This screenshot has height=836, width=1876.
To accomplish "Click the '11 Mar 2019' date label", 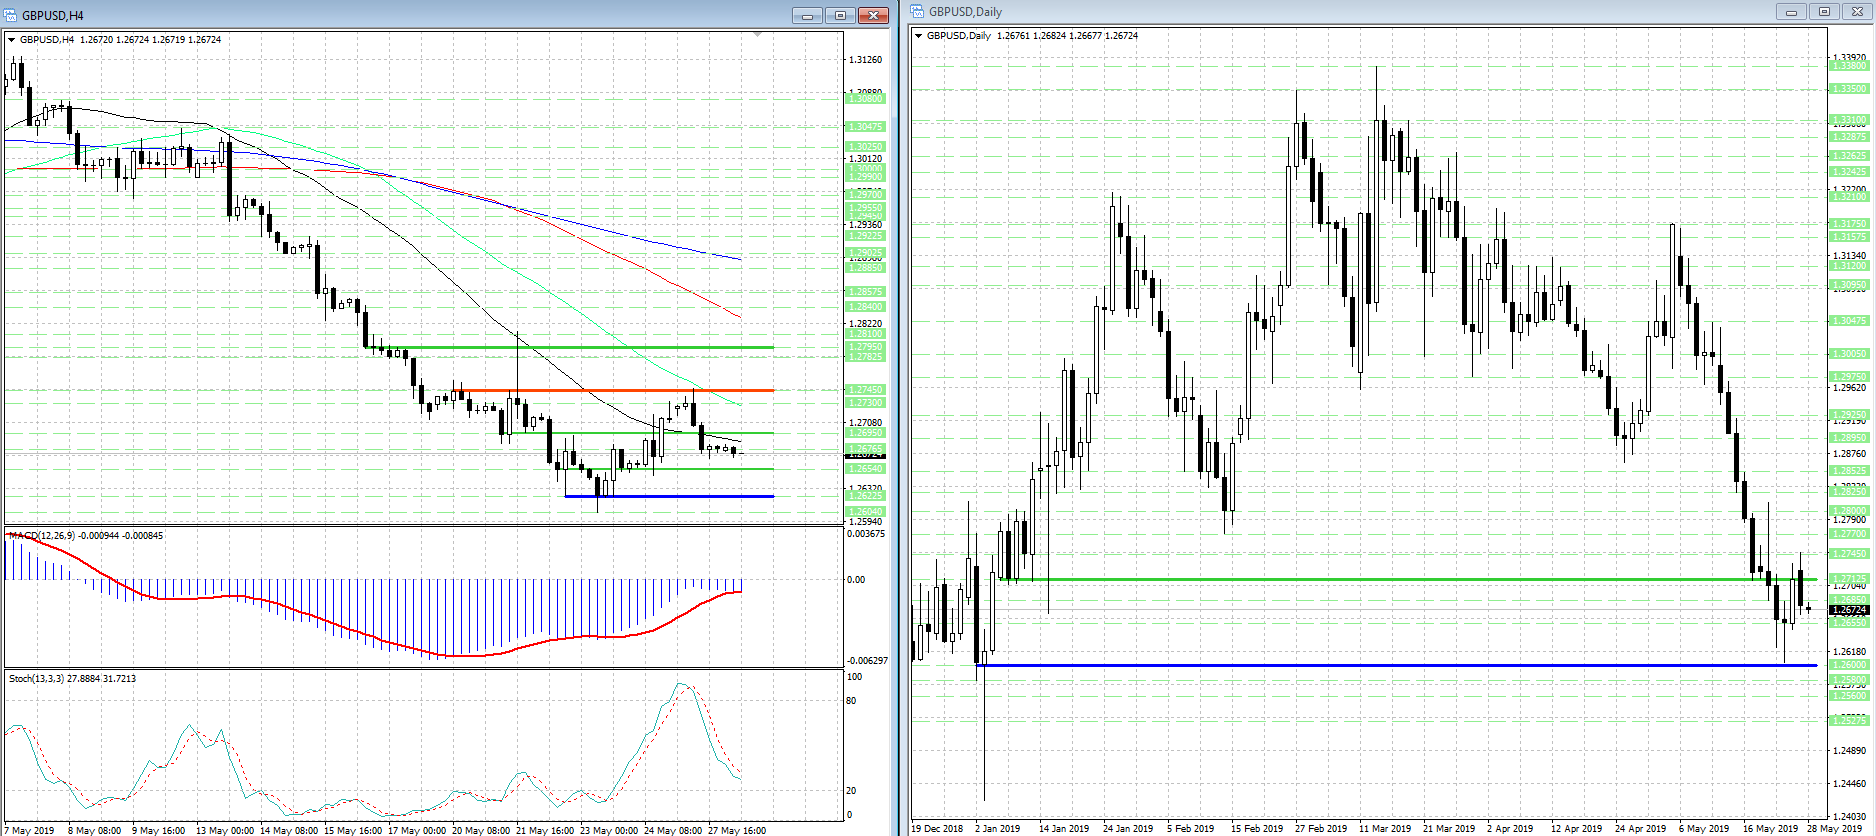I will (1385, 829).
